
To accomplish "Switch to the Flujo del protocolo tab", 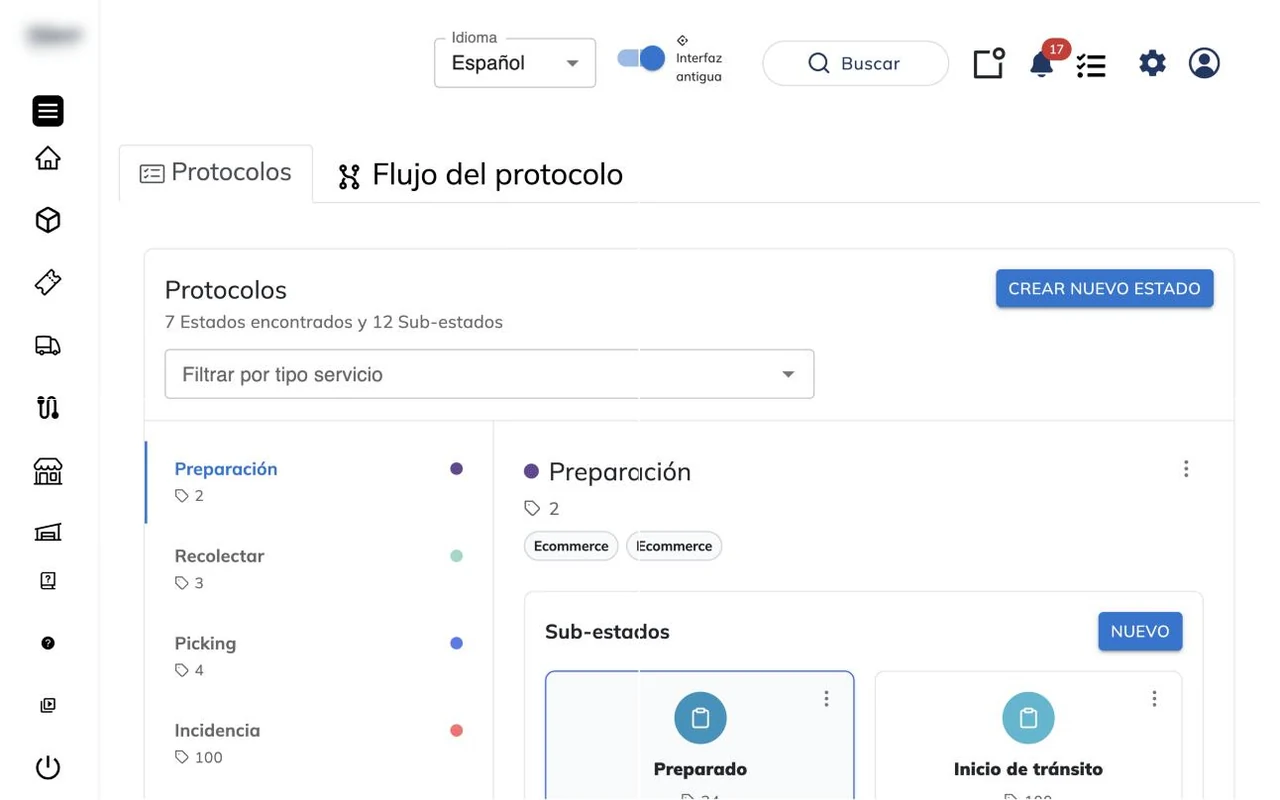I will pyautogui.click(x=480, y=175).
